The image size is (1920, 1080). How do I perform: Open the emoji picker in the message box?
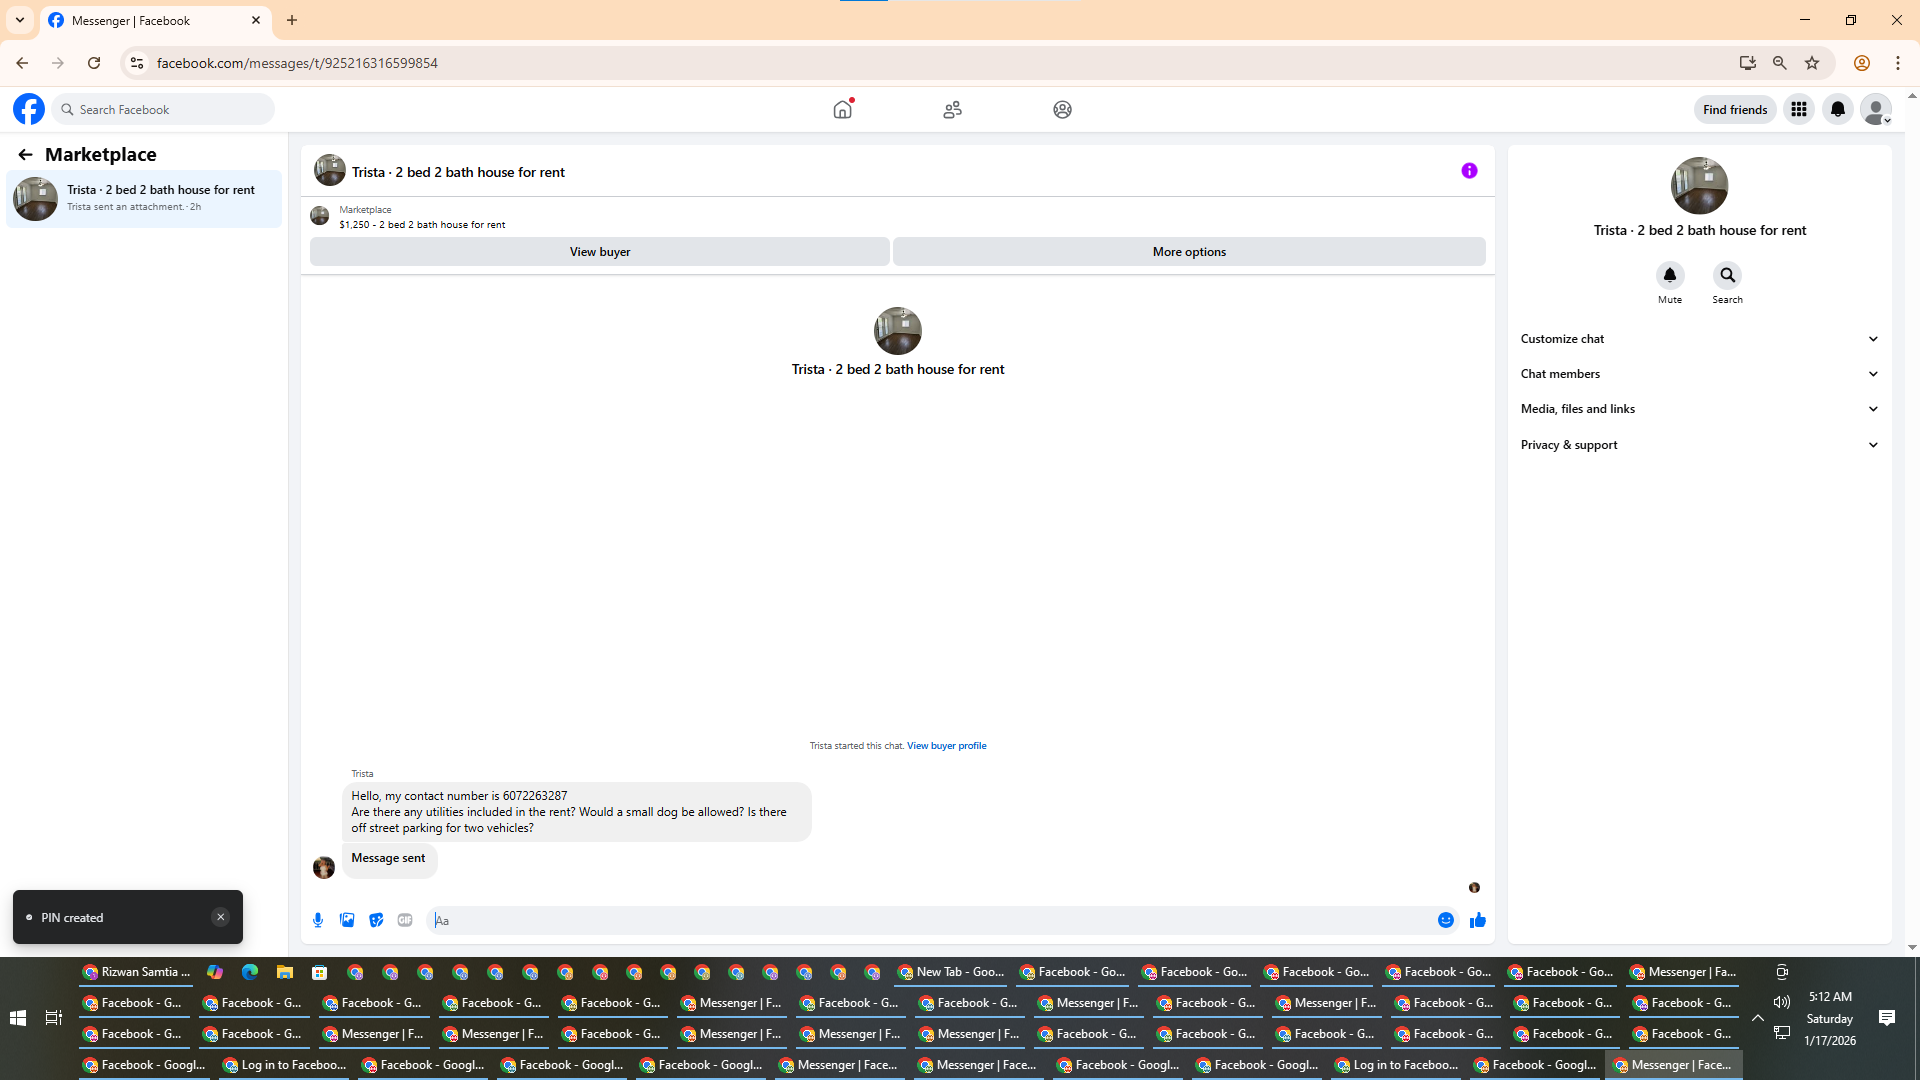click(x=1446, y=920)
